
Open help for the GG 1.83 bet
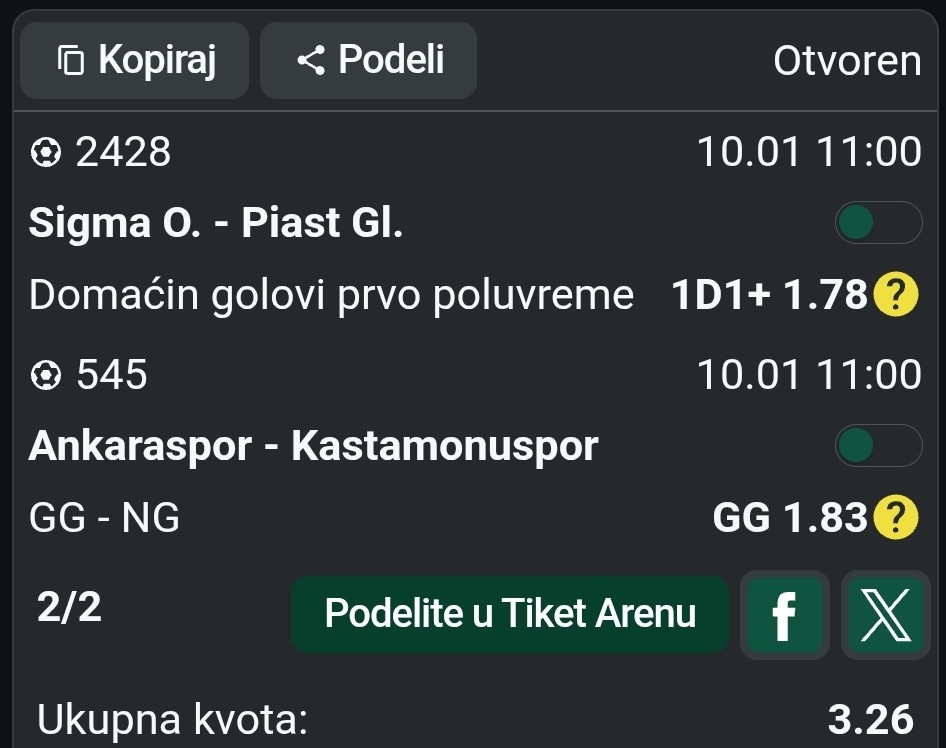point(896,518)
